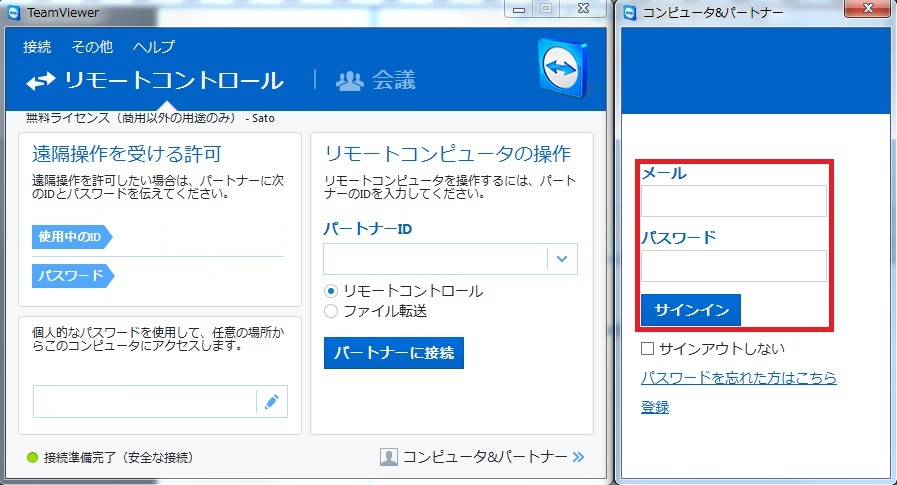Screen dimensions: 897x485
Task: Click the パートナーに接続 button
Action: point(394,353)
